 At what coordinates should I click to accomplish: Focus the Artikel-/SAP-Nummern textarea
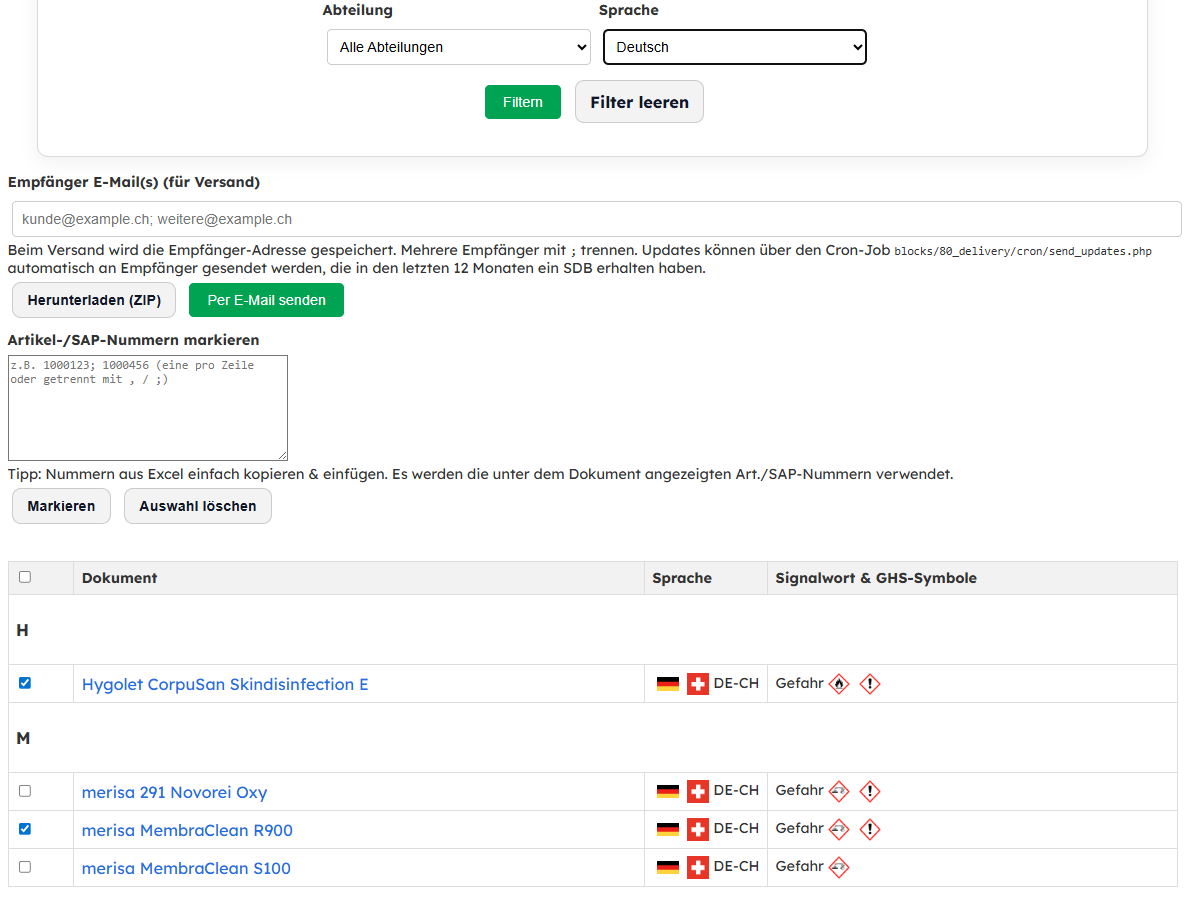click(148, 408)
